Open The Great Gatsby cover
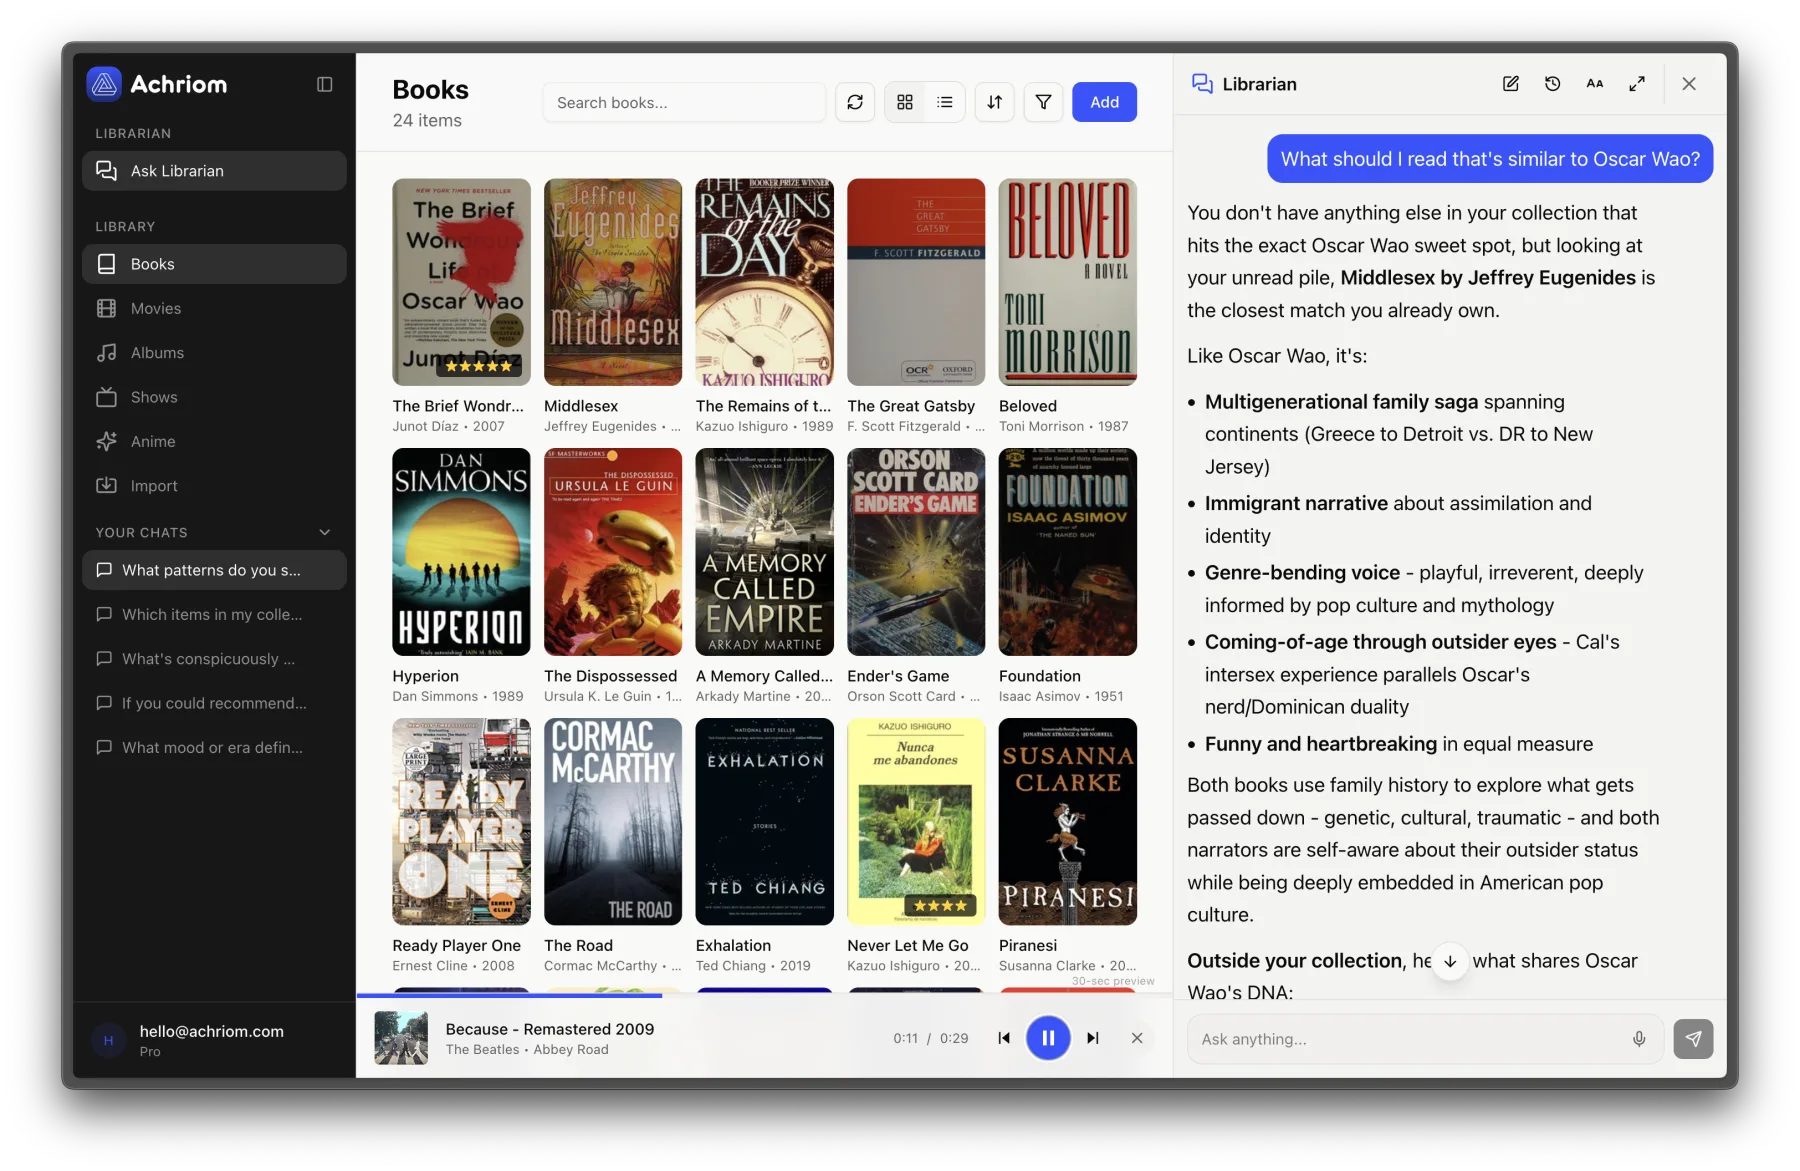This screenshot has height=1171, width=1800. coord(916,282)
